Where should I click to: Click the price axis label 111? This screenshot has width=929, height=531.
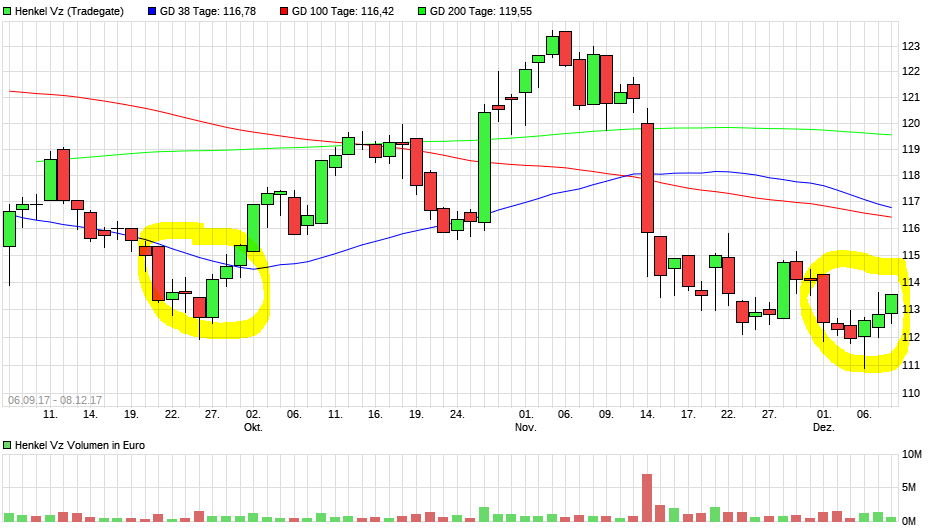pos(911,365)
